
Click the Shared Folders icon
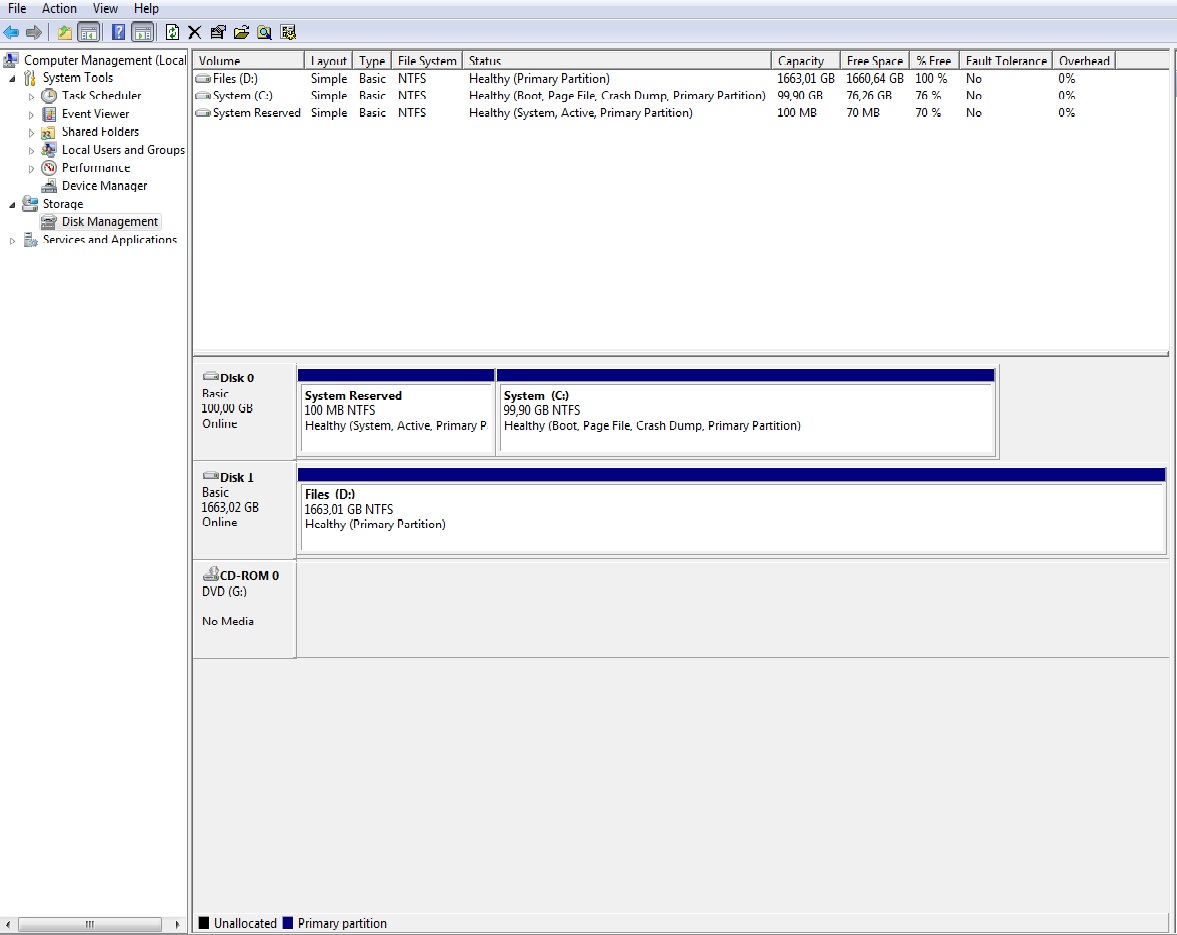pos(49,132)
